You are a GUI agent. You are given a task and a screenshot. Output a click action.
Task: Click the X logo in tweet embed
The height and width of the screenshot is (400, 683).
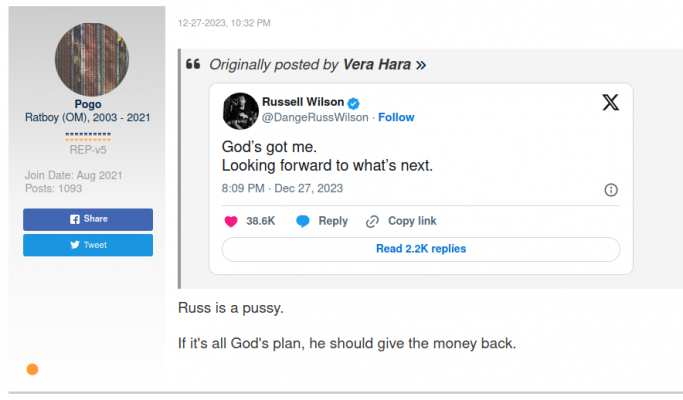pos(610,103)
